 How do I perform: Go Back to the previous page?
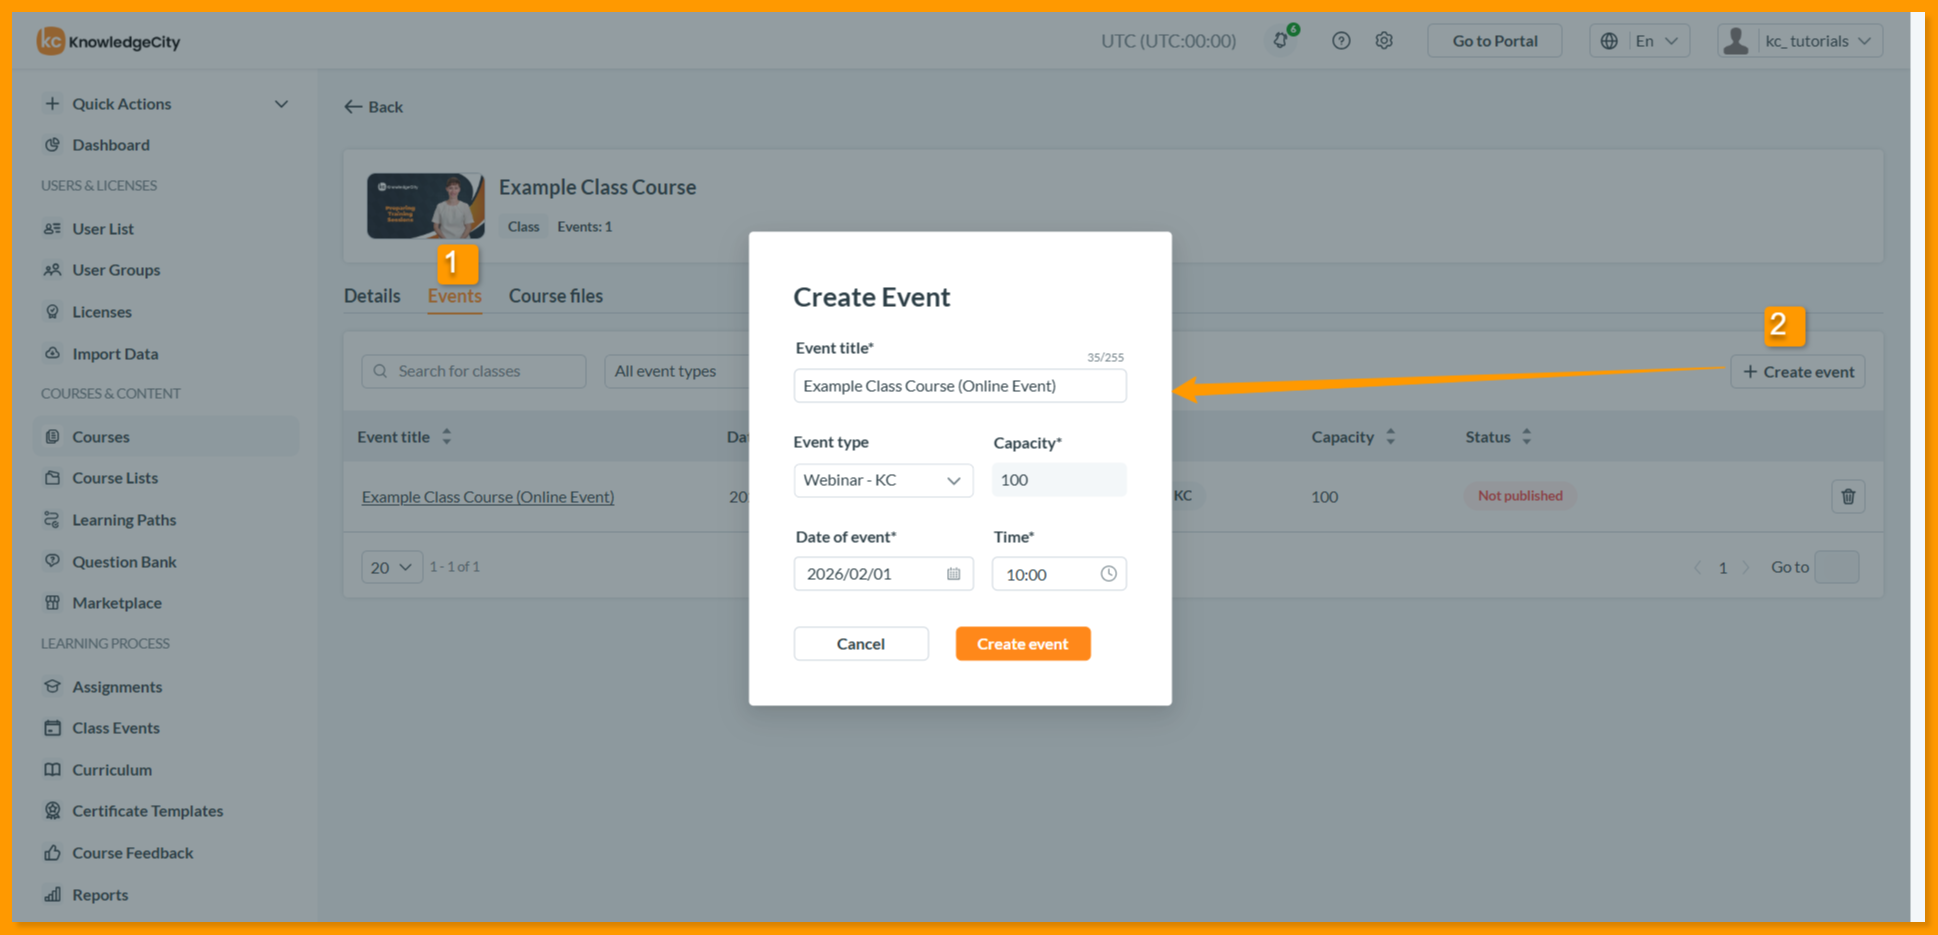coord(373,107)
